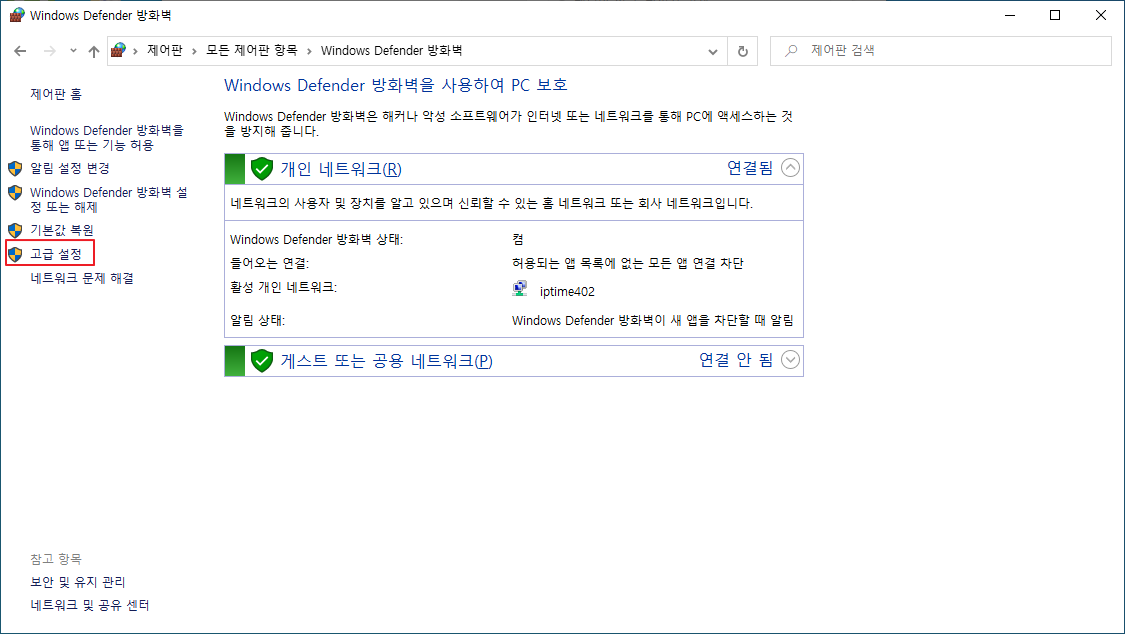Open 알림 설정 변경 link
Viewport: 1125px width, 634px height.
[x=70, y=169]
